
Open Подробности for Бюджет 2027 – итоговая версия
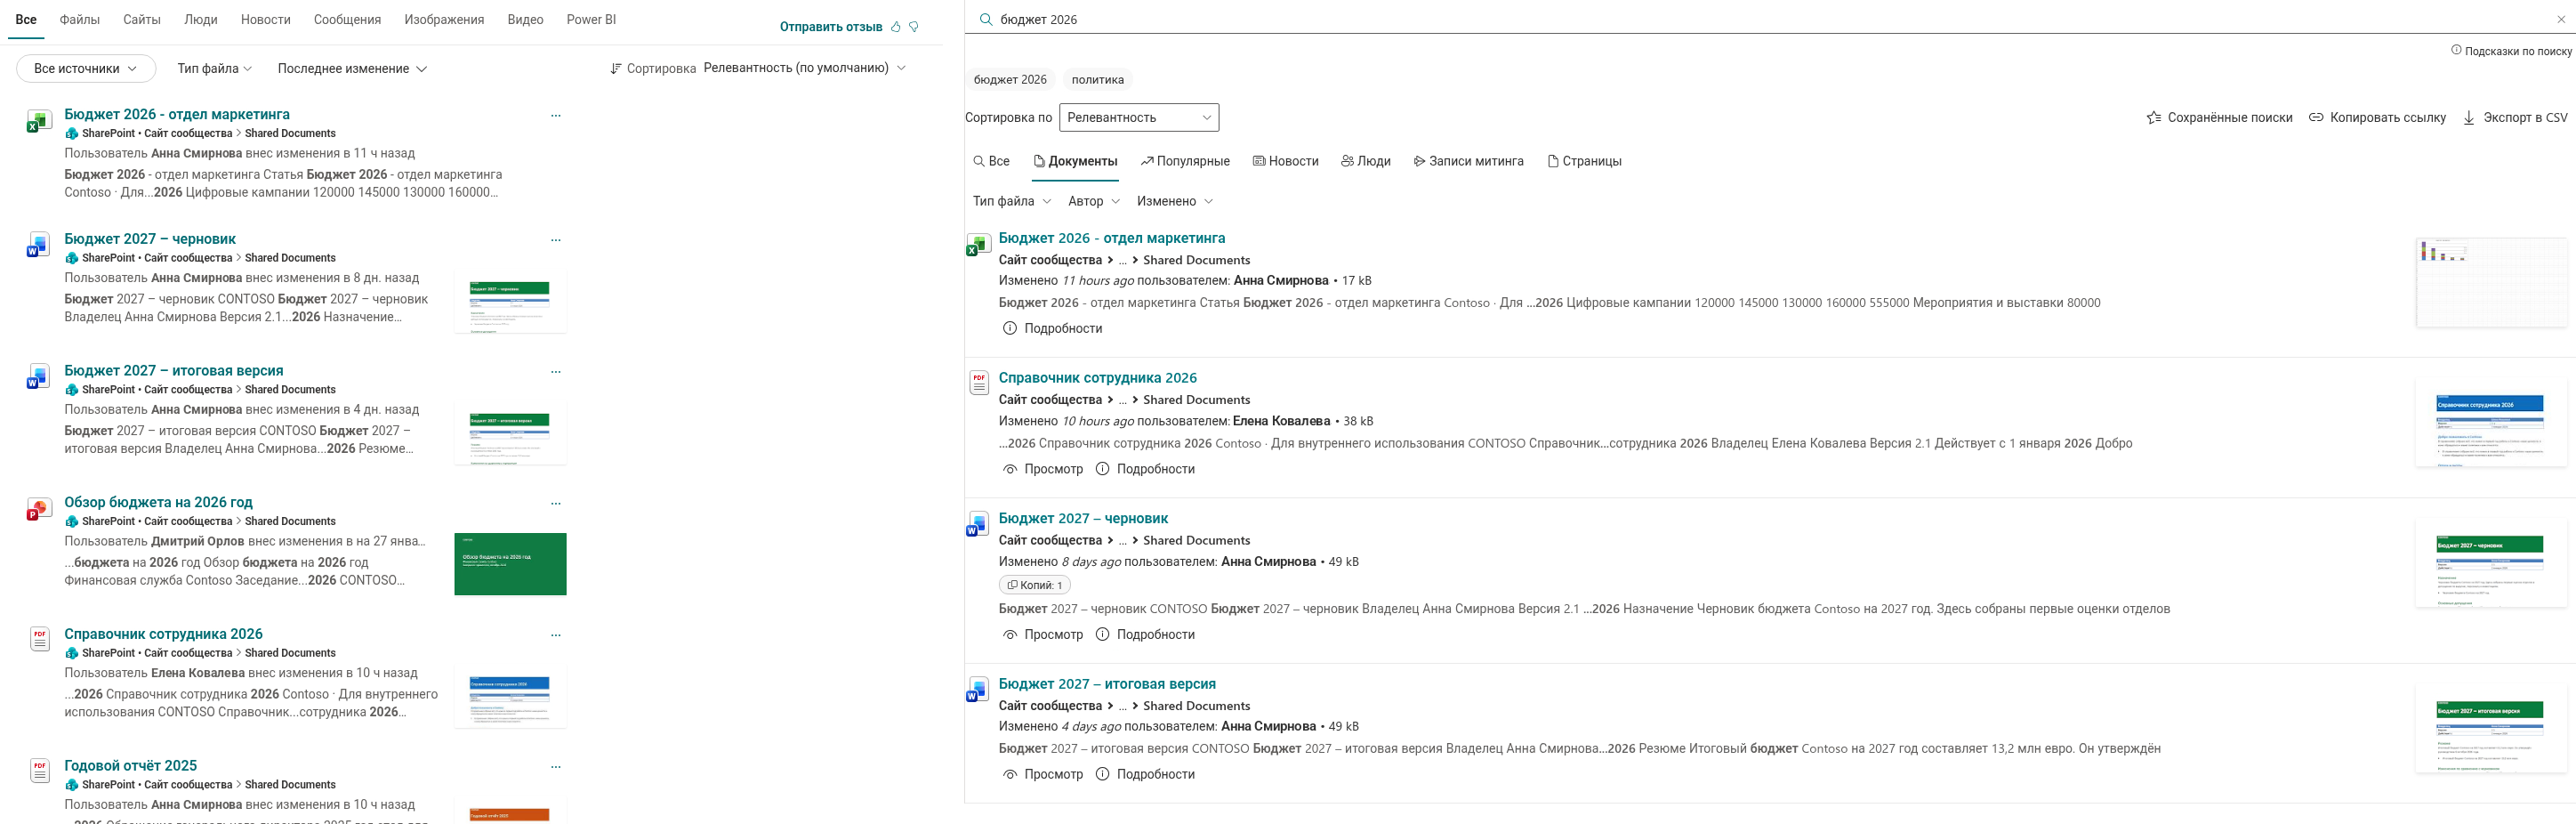(1145, 774)
